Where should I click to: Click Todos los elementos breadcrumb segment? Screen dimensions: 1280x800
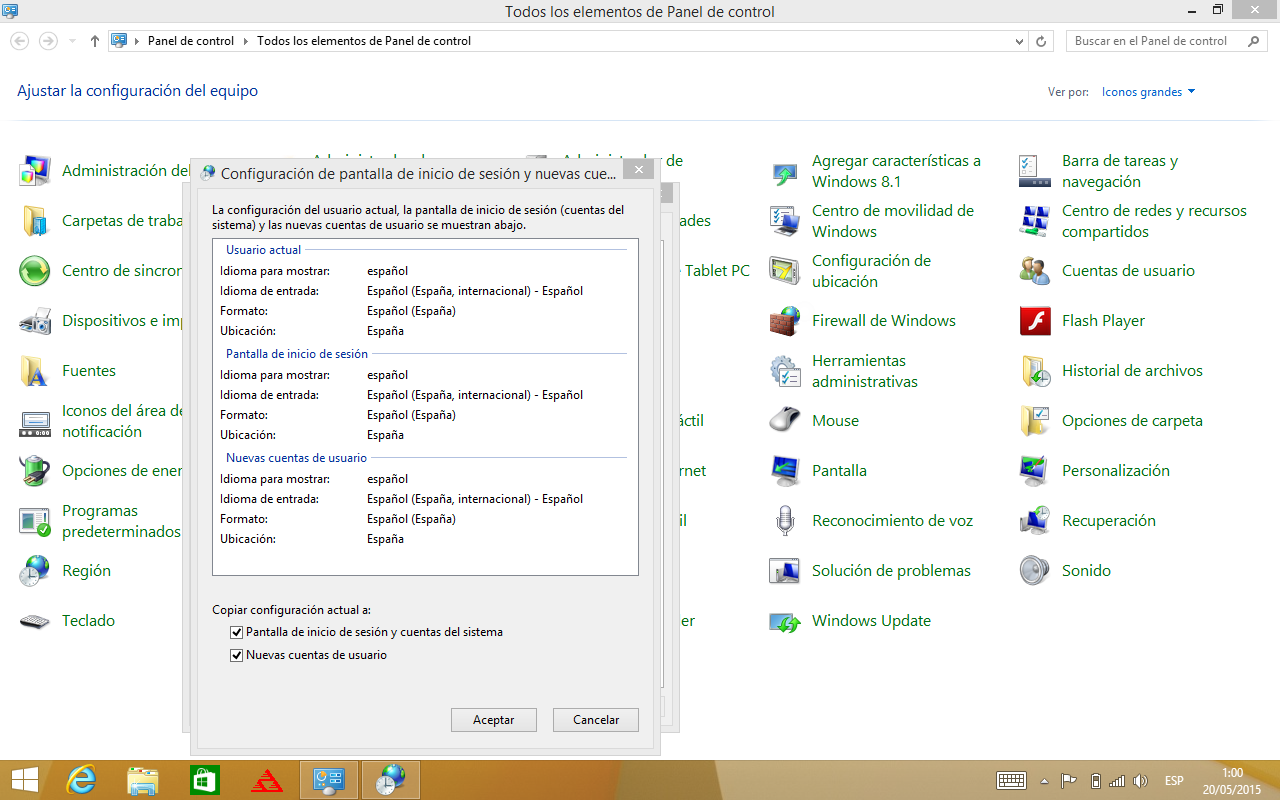pyautogui.click(x=364, y=41)
